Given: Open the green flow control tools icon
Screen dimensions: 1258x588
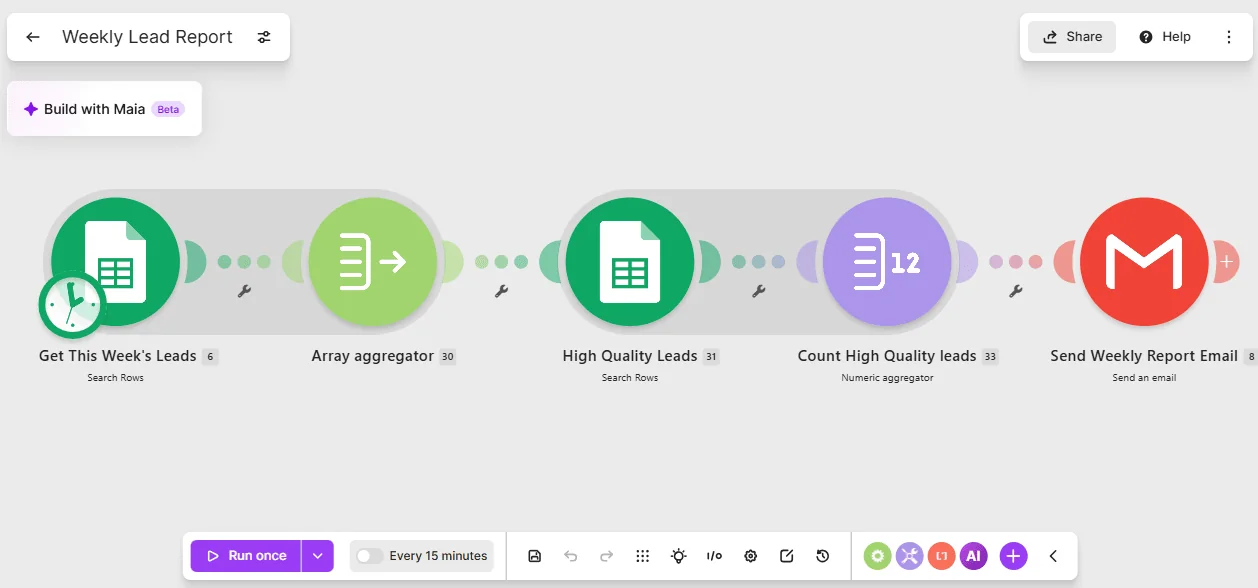Looking at the screenshot, I should [x=877, y=556].
